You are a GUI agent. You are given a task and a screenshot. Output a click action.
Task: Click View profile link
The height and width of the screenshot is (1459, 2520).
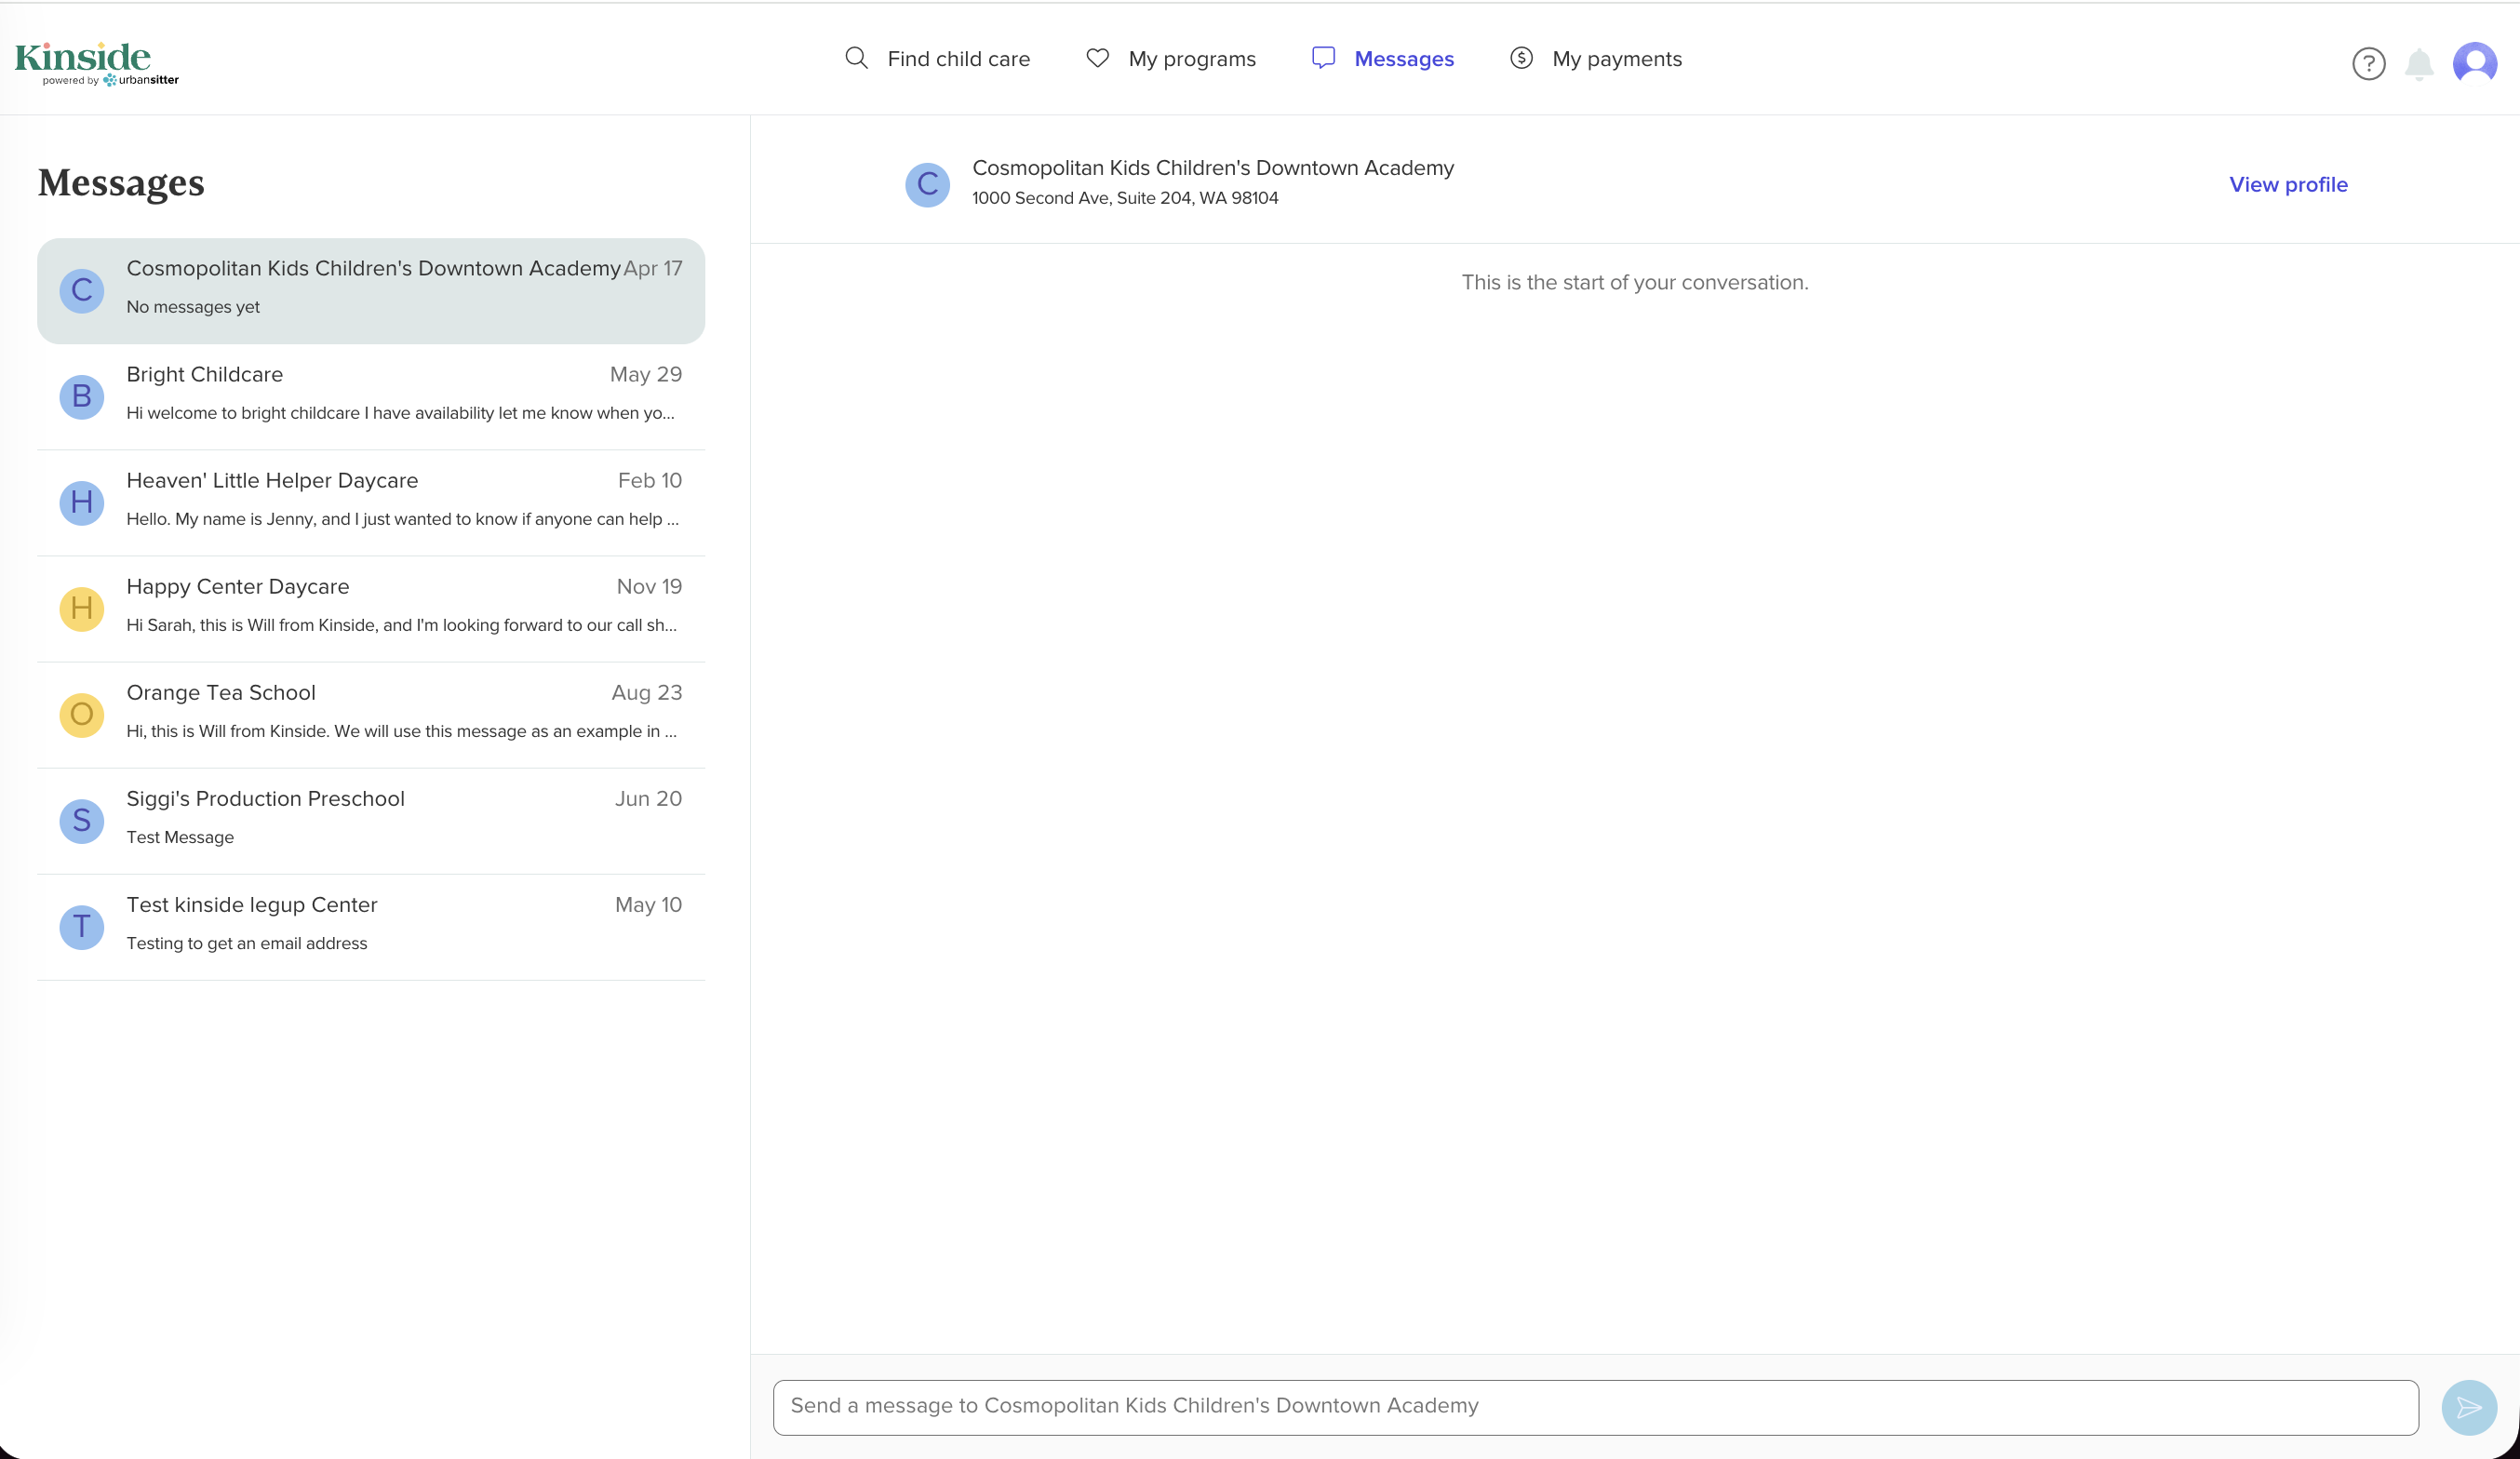[x=2288, y=185]
